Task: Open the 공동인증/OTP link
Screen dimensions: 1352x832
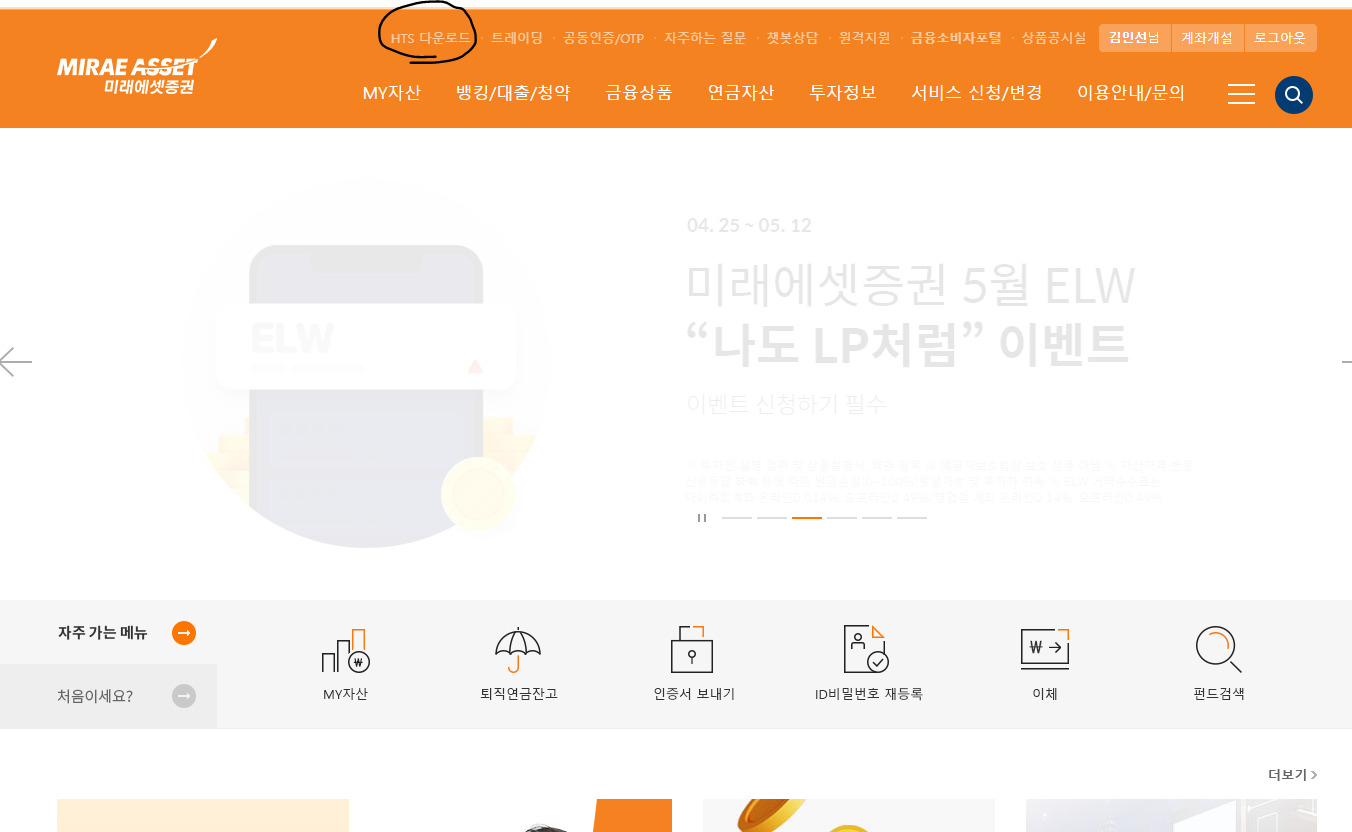Action: pyautogui.click(x=603, y=38)
